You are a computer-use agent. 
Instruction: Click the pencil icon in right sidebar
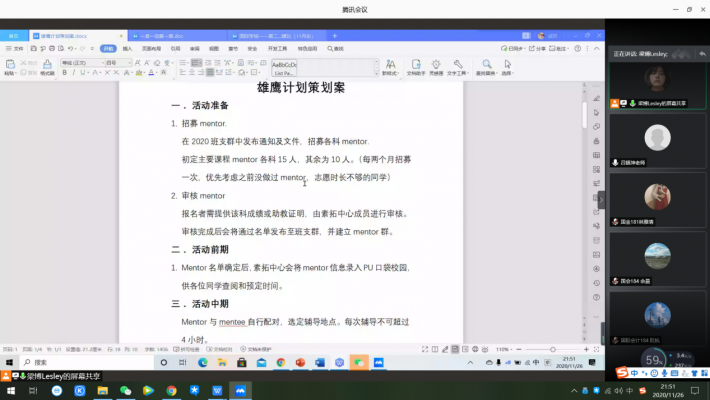(x=596, y=98)
